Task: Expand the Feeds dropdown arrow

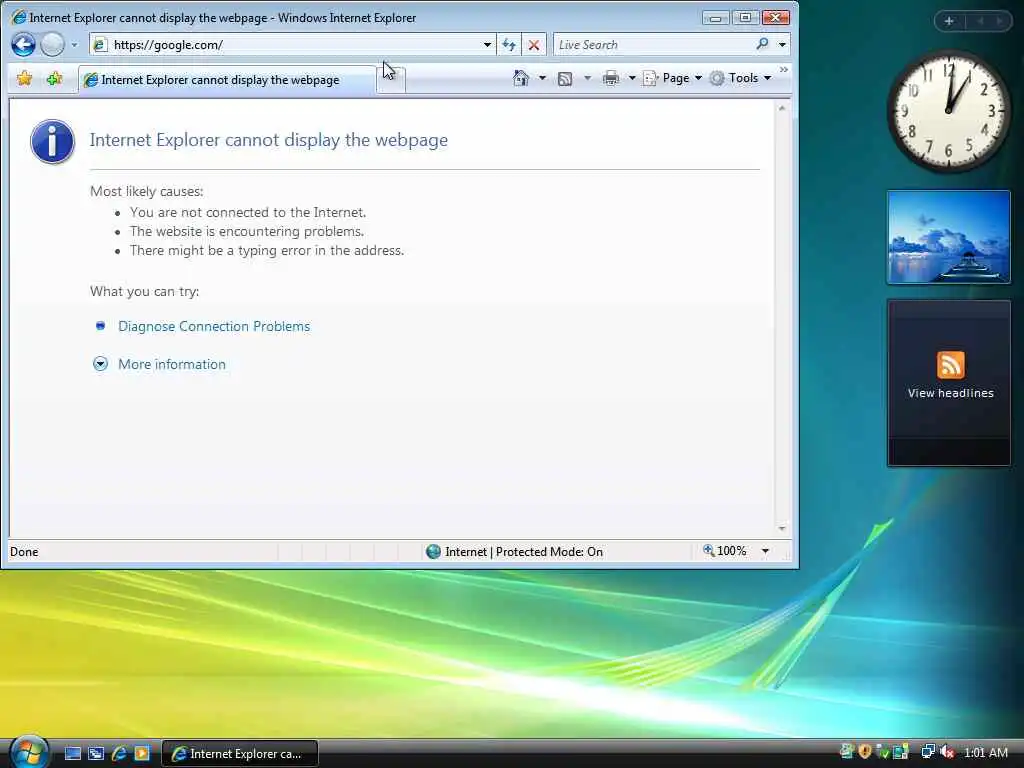Action: pyautogui.click(x=587, y=78)
